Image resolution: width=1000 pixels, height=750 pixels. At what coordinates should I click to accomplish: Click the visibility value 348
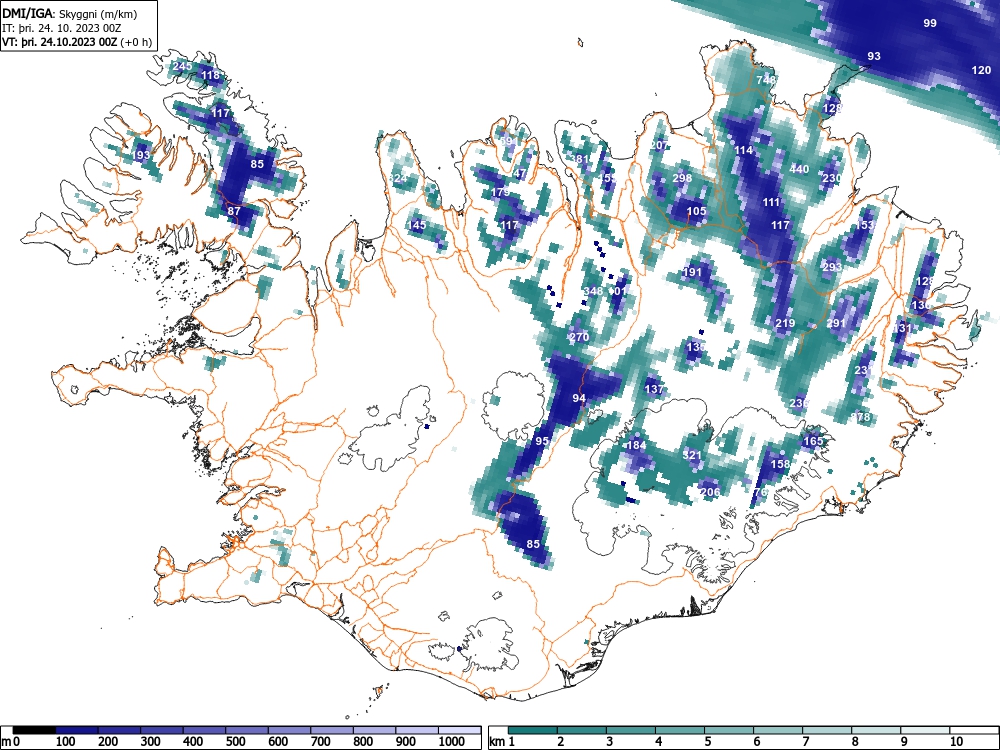point(593,291)
